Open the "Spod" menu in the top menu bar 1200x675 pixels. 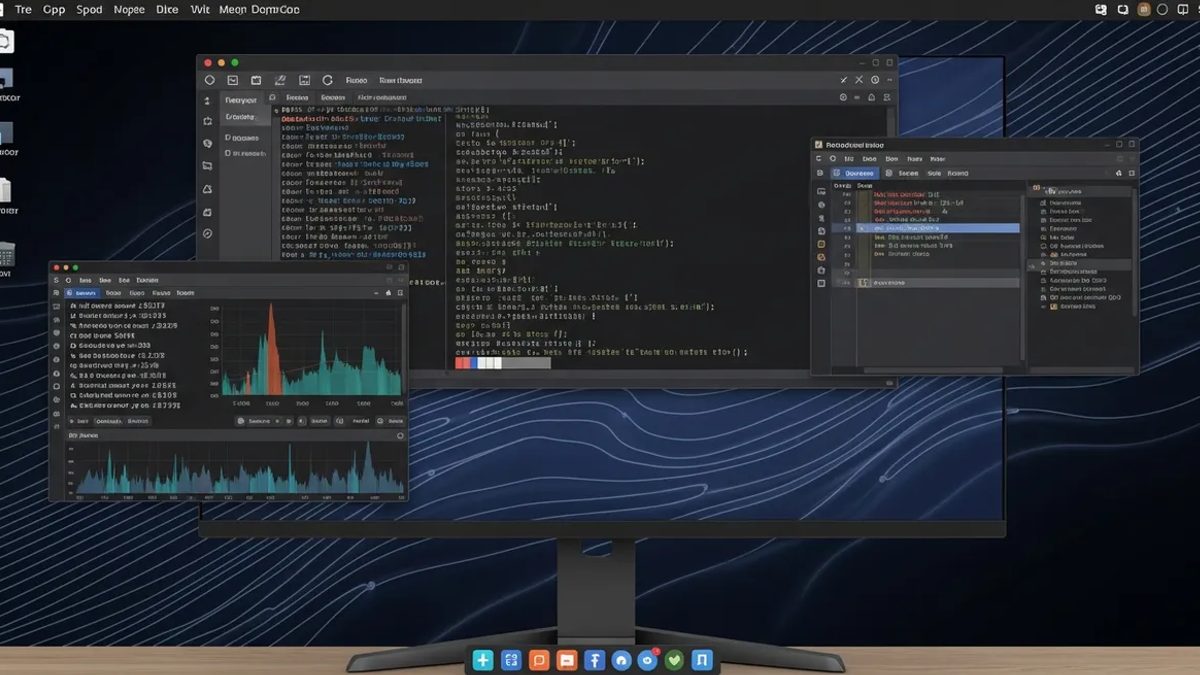tap(89, 9)
